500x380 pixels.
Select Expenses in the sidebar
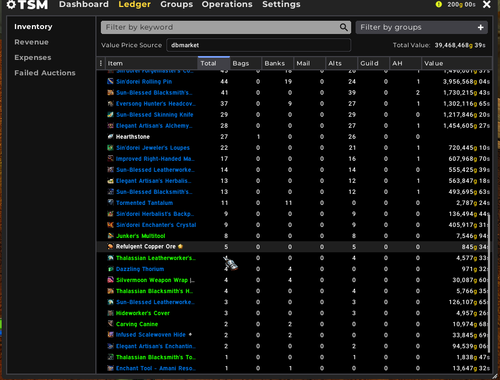pos(33,57)
